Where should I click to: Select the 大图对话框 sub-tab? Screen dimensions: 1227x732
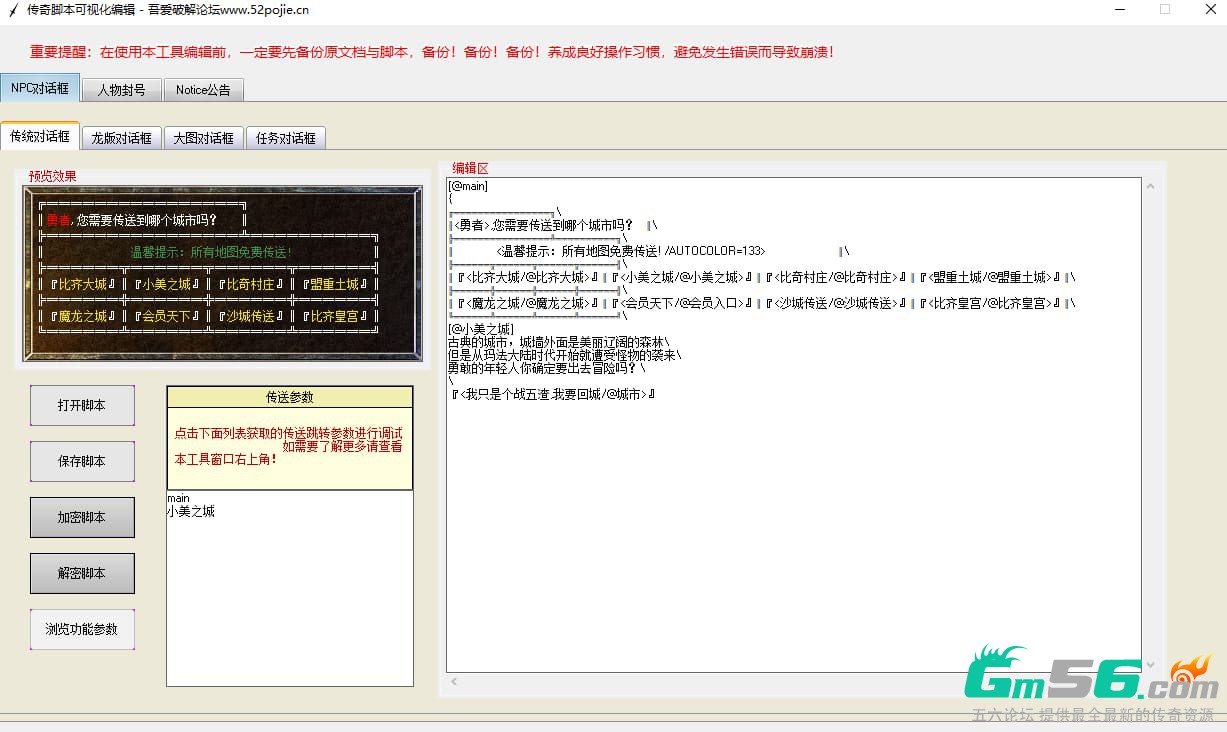click(x=203, y=138)
